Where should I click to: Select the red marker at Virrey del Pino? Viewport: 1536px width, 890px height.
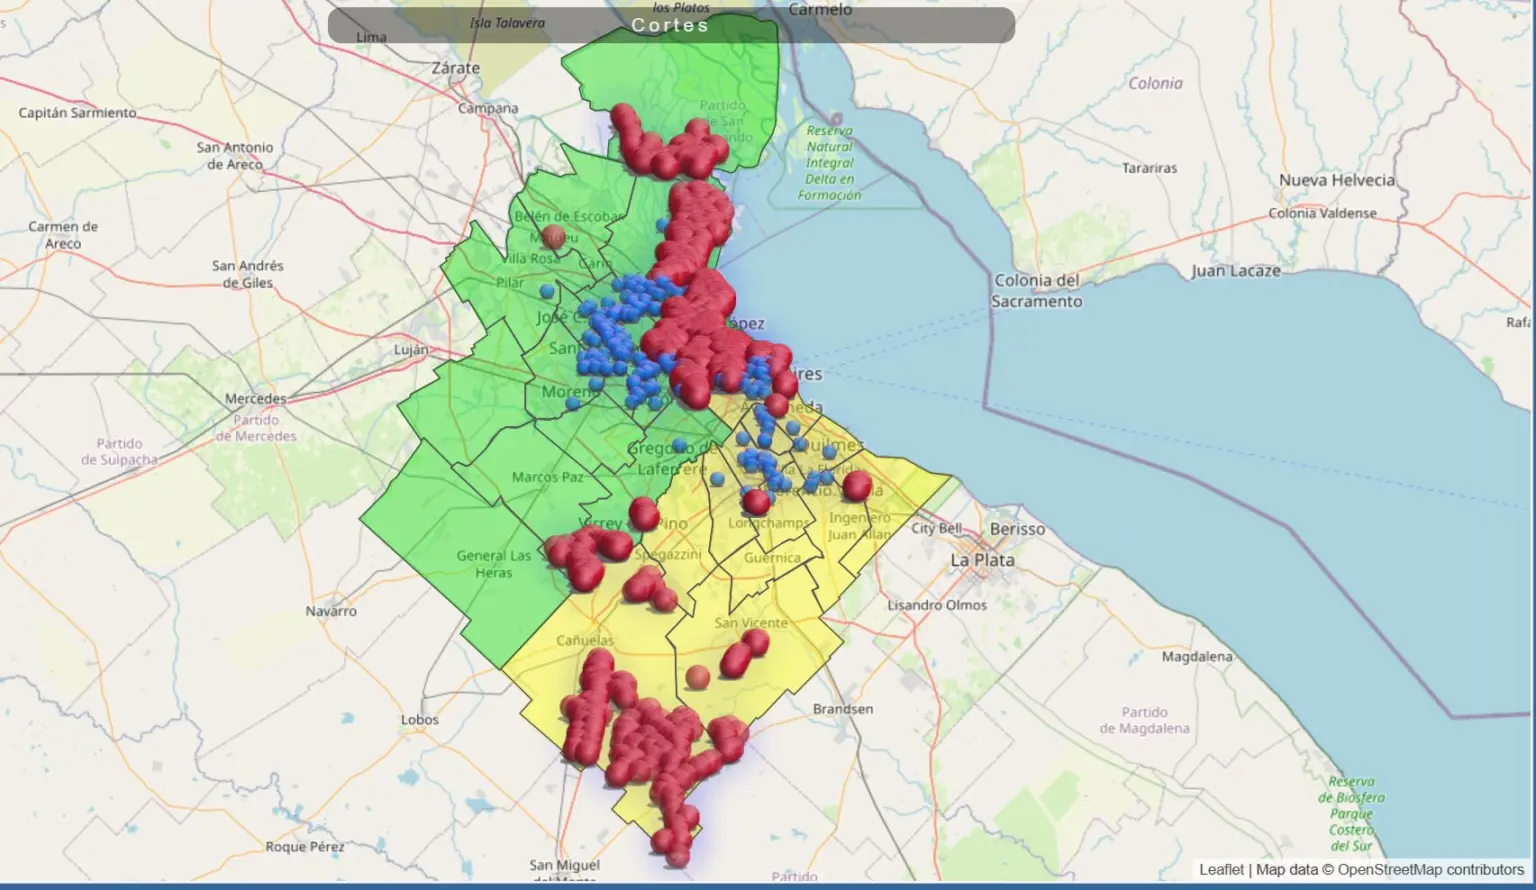click(643, 513)
